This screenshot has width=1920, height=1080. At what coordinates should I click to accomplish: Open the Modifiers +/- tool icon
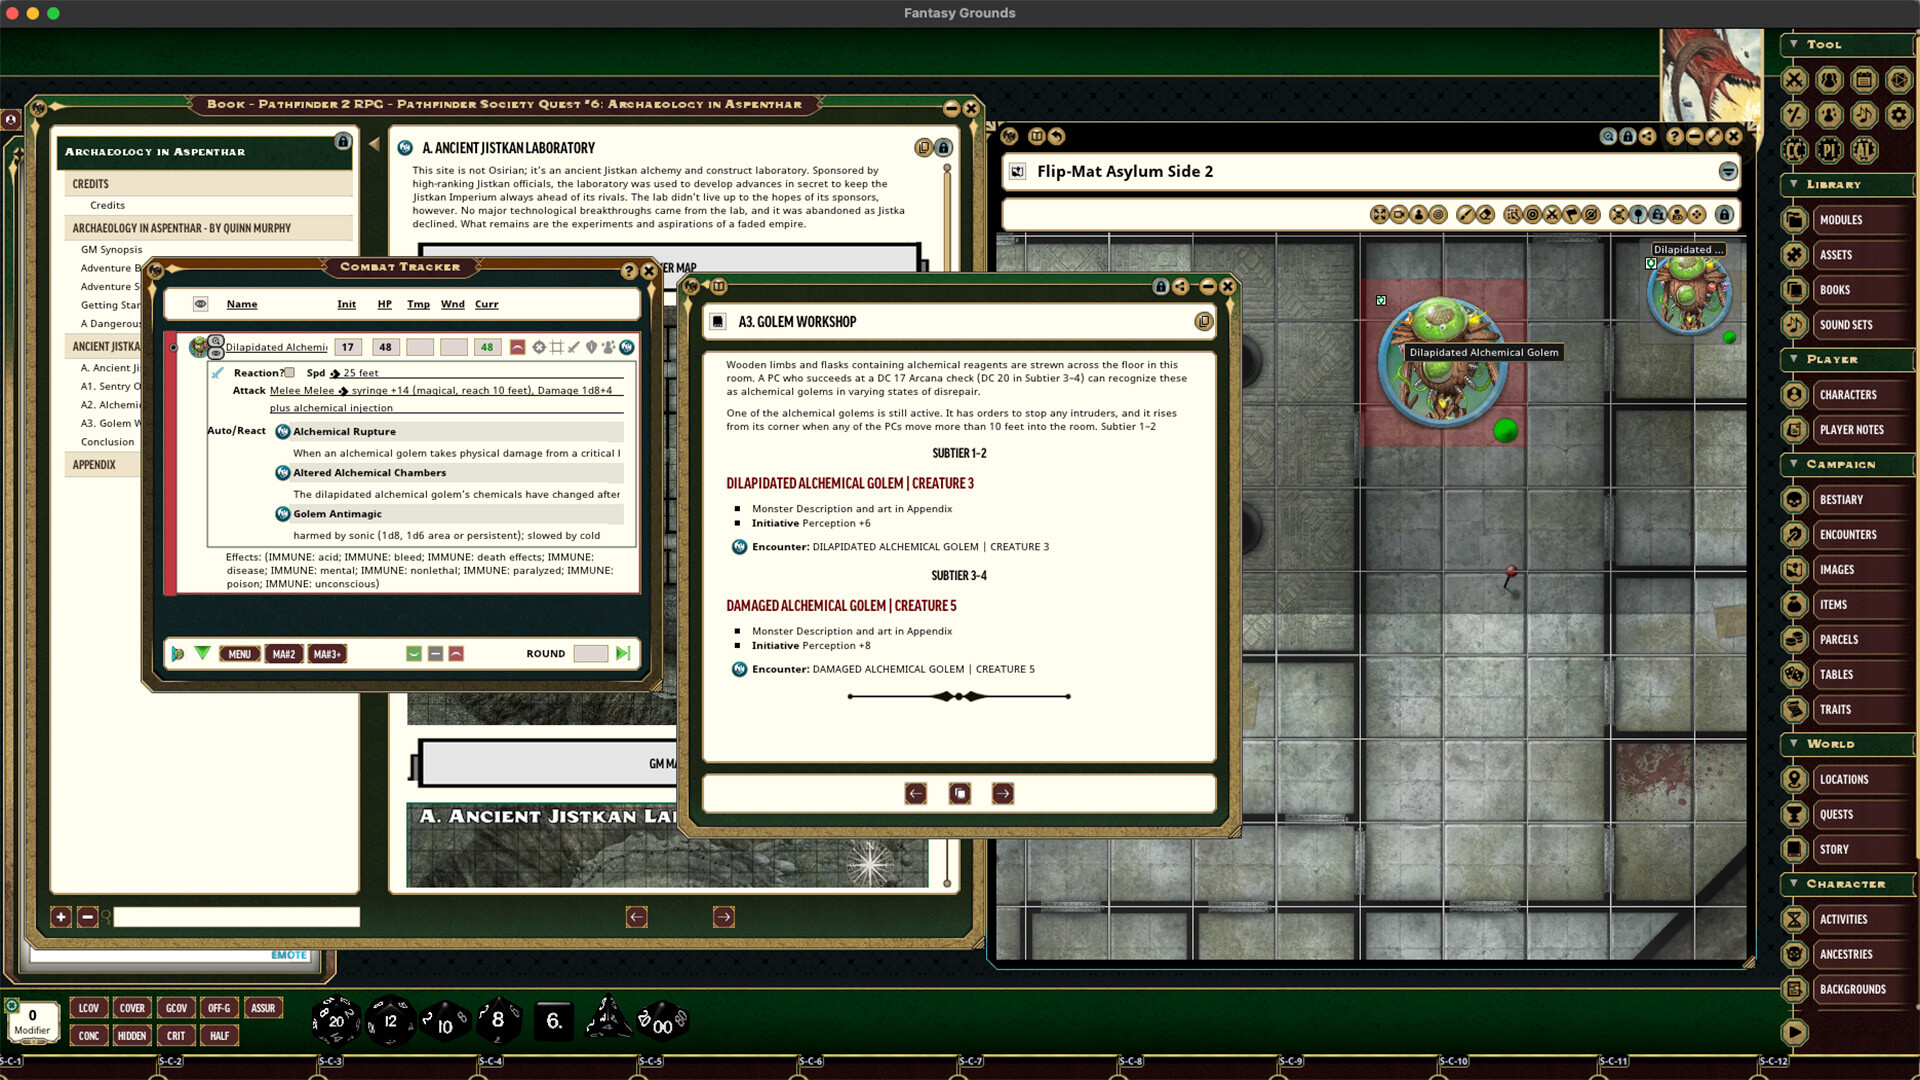point(1794,115)
